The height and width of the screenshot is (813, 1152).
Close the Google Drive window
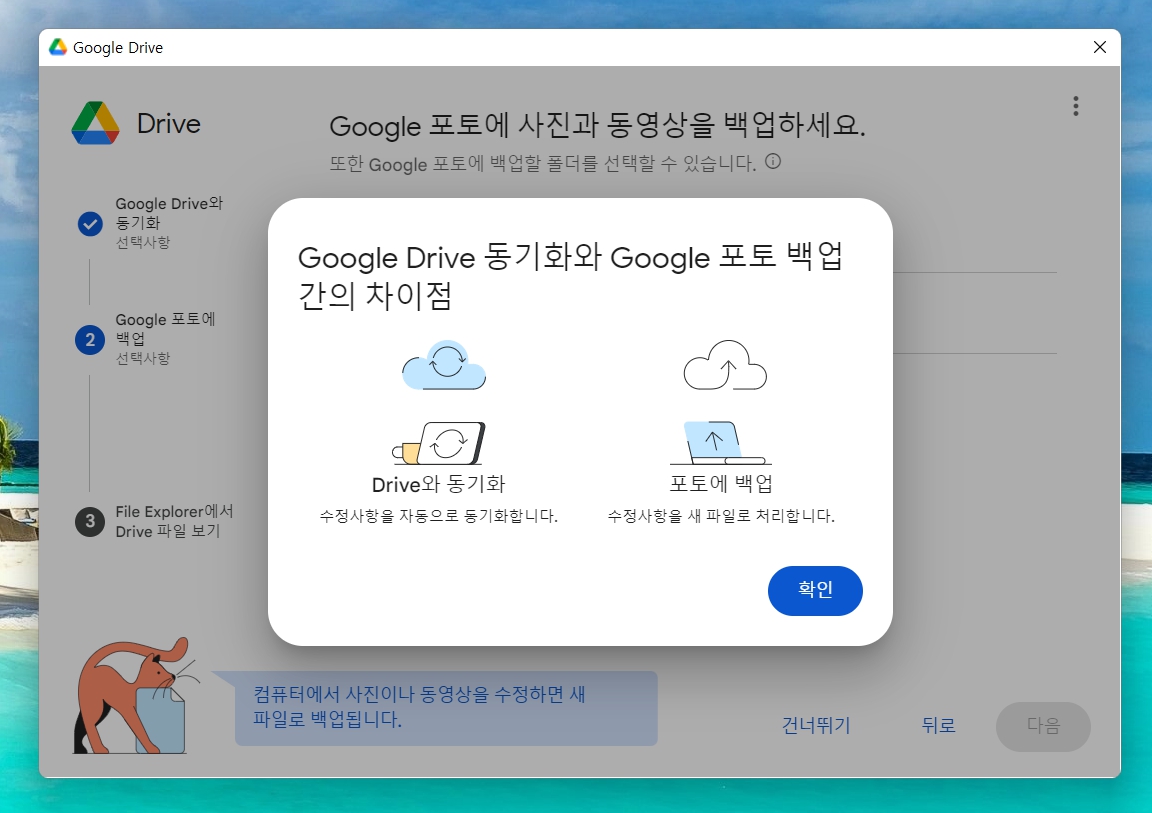1100,47
